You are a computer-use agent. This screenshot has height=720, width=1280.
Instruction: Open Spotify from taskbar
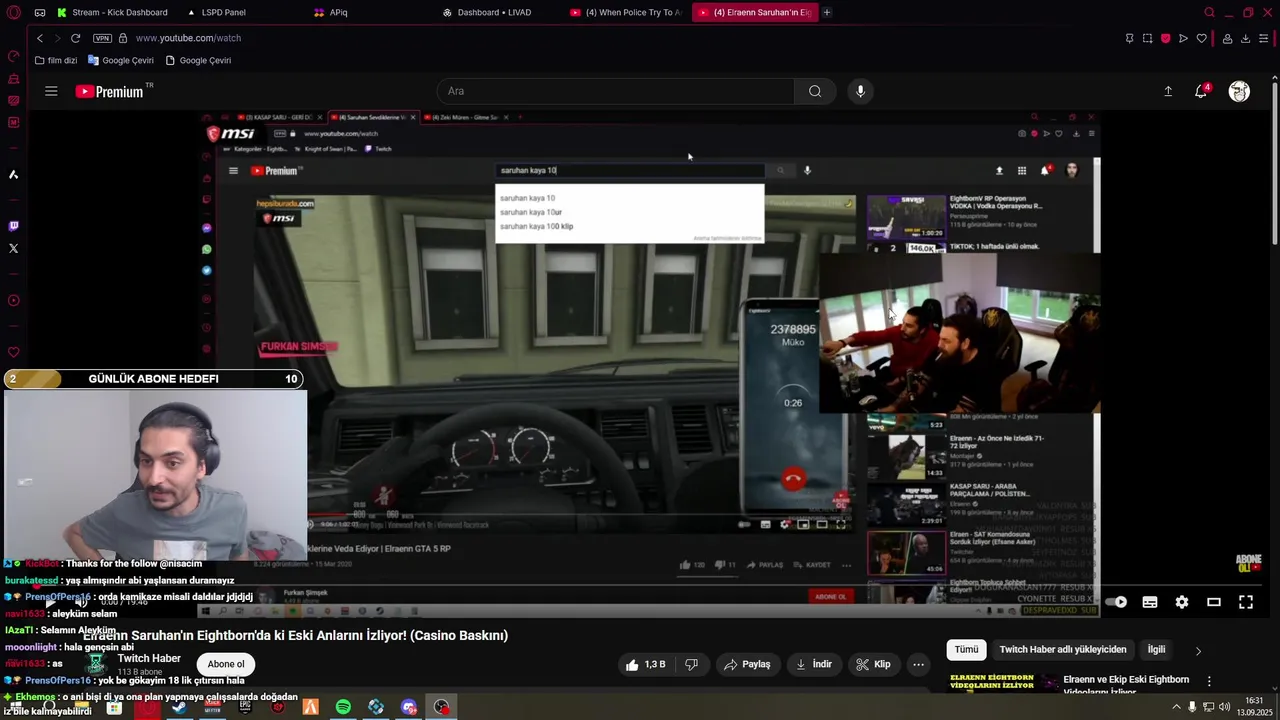pos(343,707)
